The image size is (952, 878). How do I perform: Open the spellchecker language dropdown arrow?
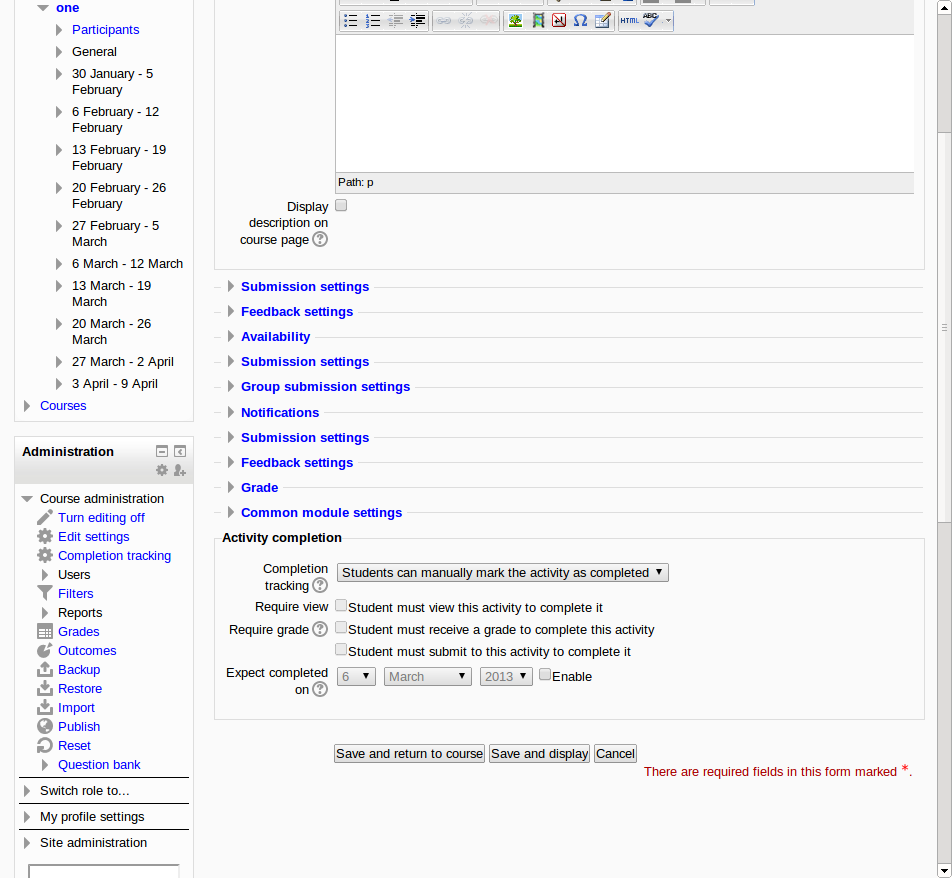click(x=668, y=21)
